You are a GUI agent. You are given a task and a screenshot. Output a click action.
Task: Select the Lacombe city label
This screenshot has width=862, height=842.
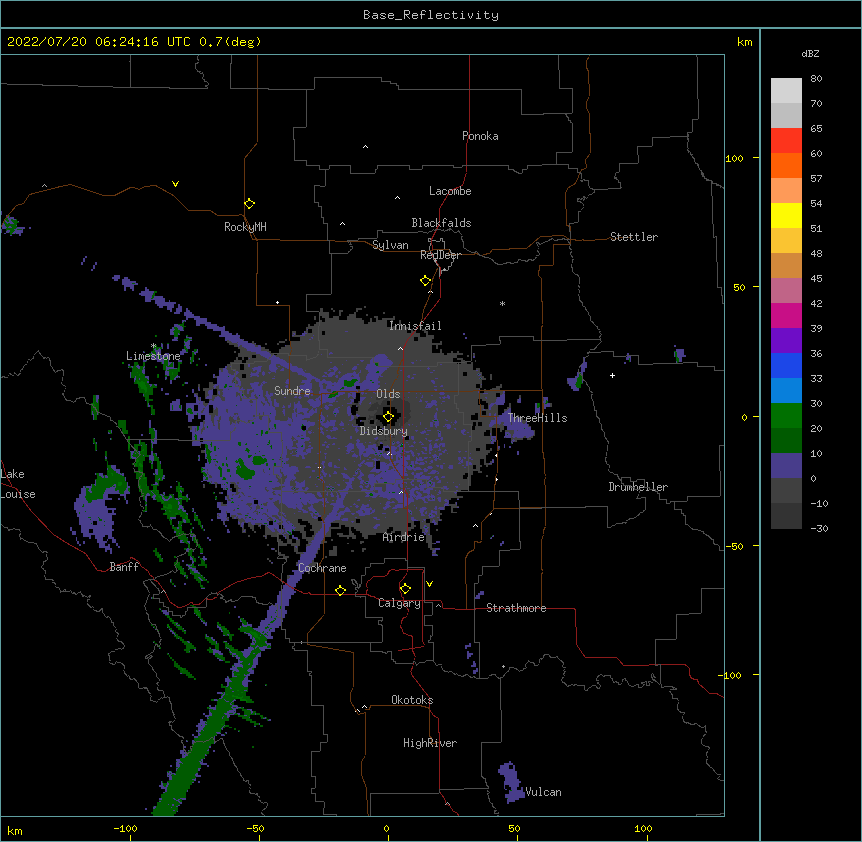[450, 191]
